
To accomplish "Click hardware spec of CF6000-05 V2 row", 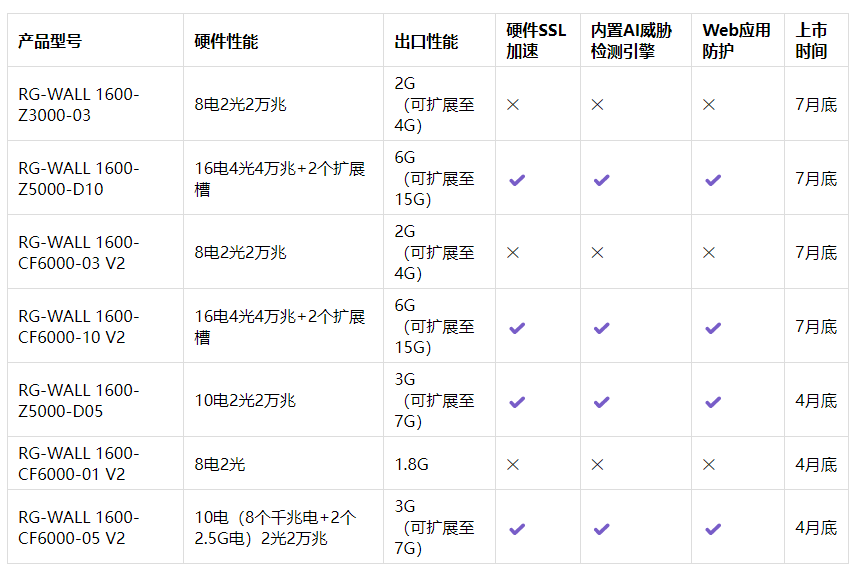I will point(275,527).
